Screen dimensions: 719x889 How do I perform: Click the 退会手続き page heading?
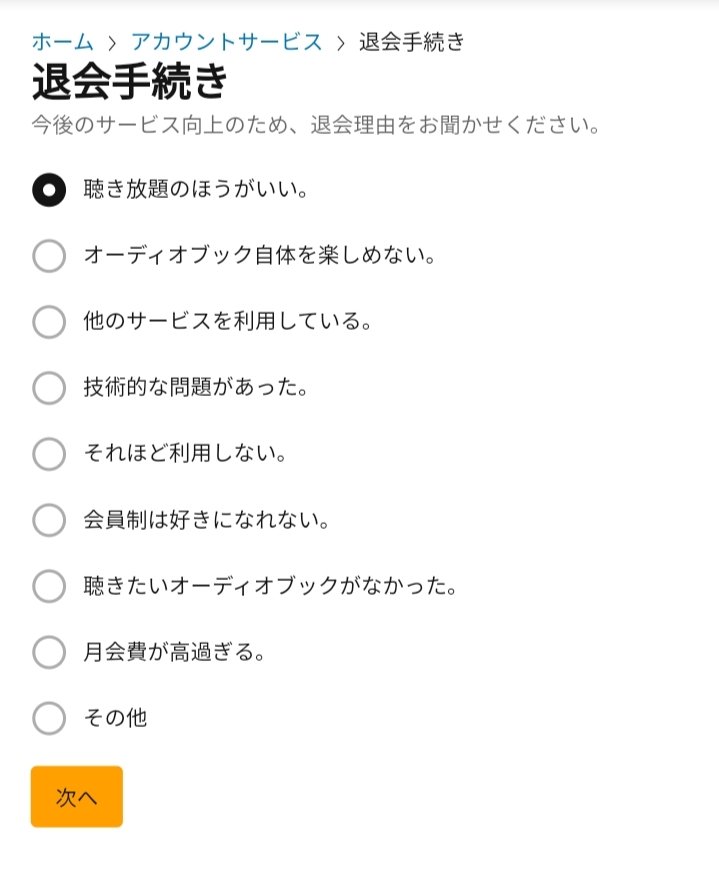[x=130, y=82]
